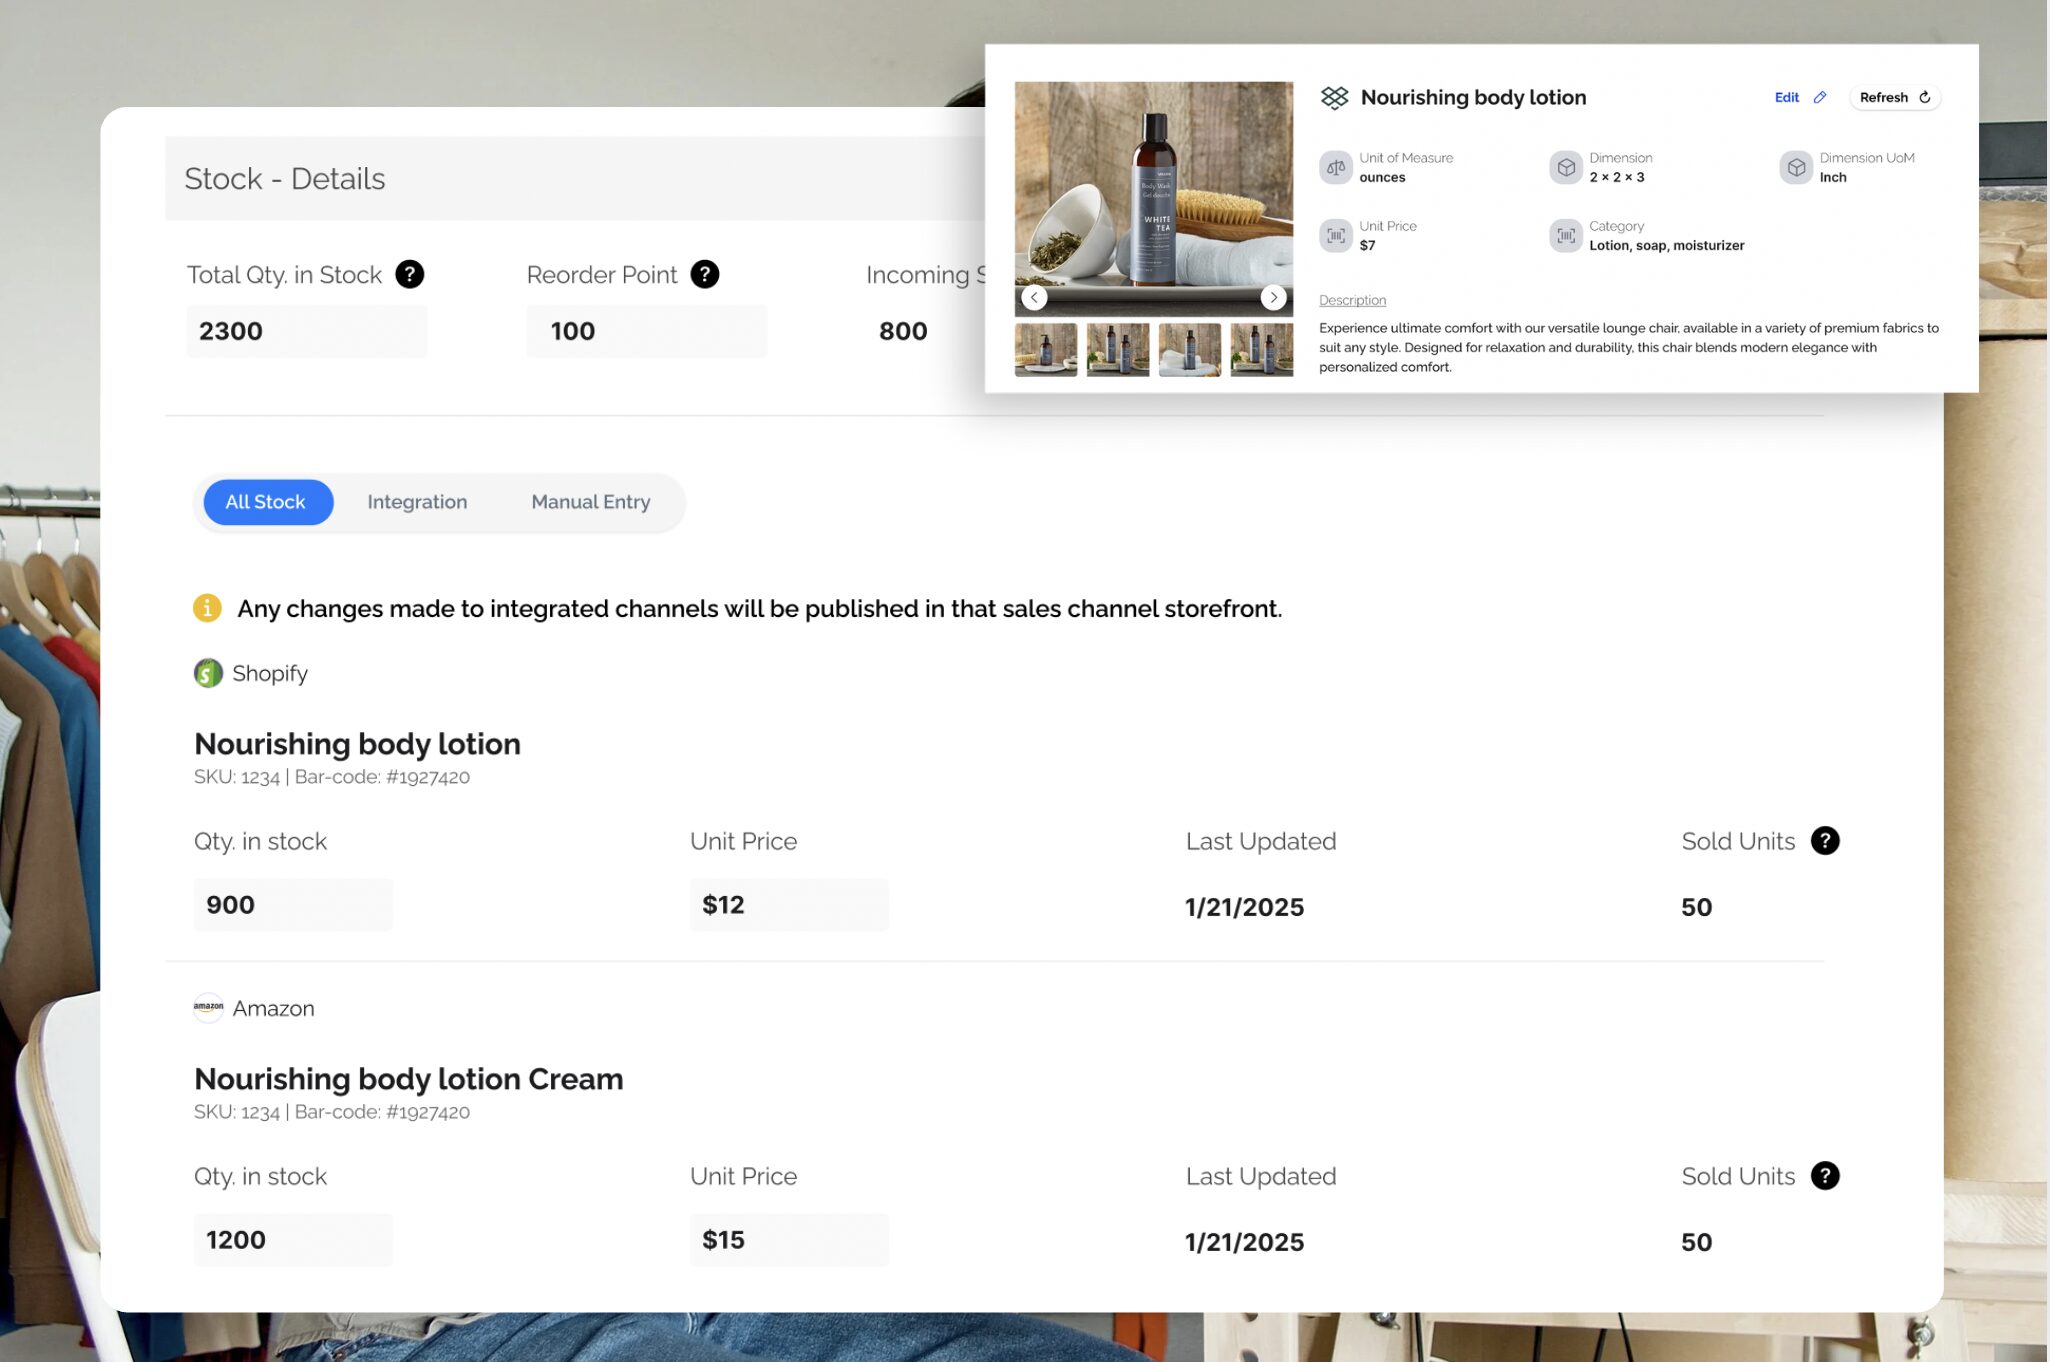Click the Reorder Point field showing 100

point(647,331)
